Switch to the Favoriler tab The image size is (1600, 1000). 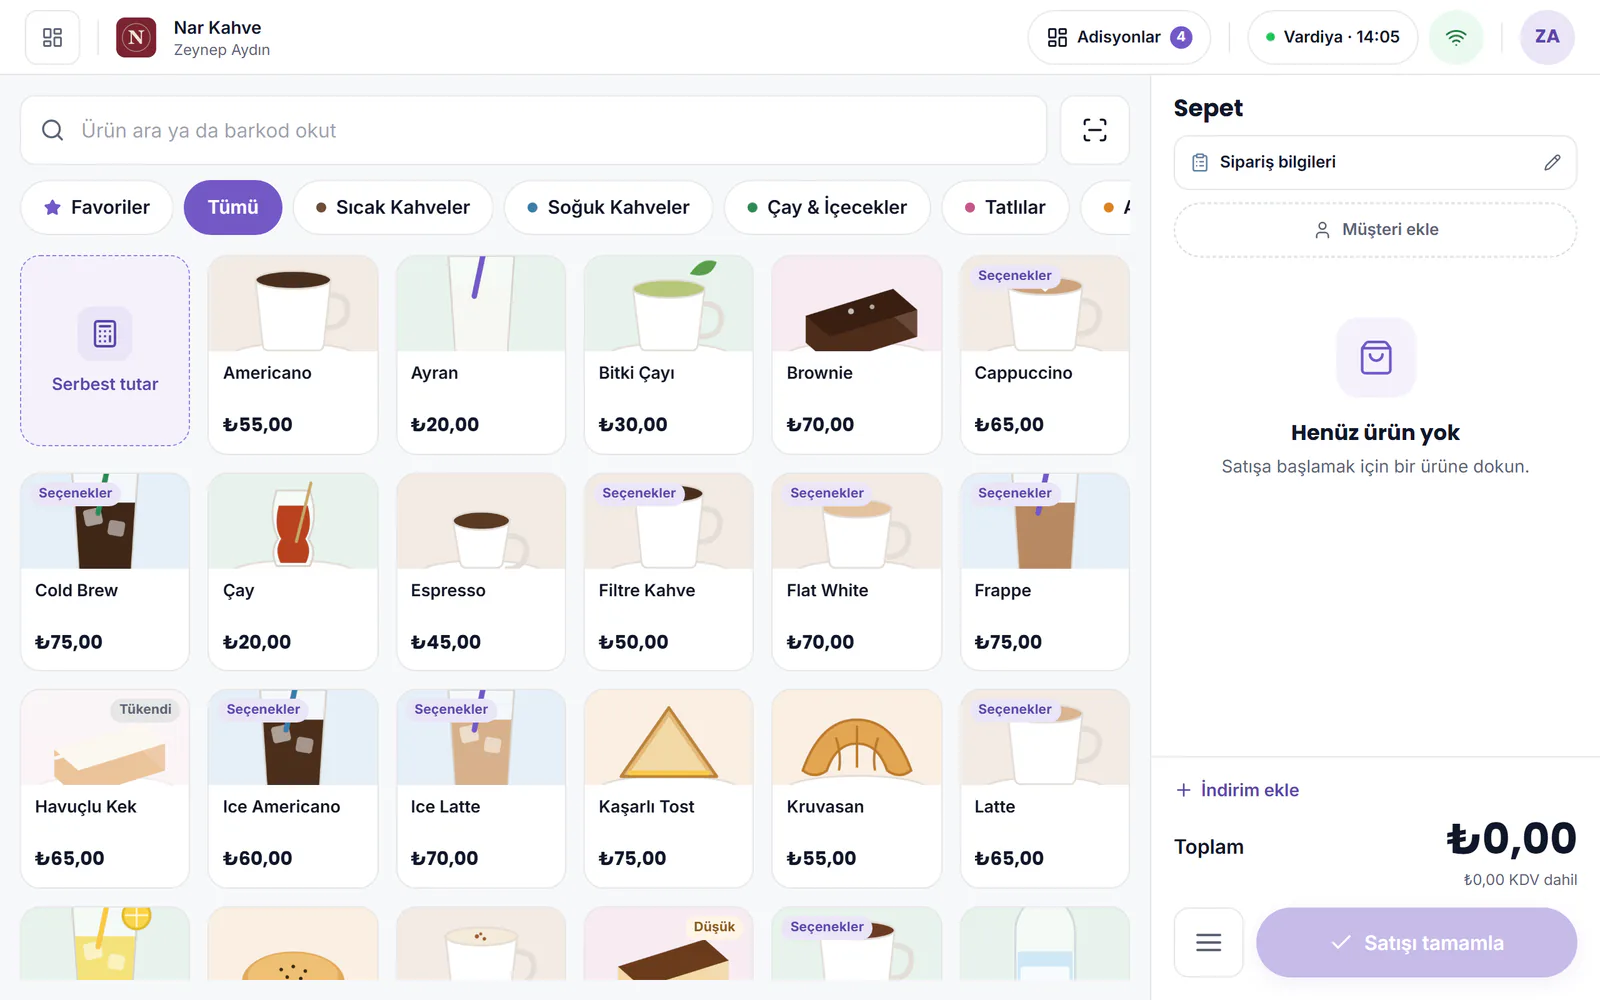[x=97, y=207]
